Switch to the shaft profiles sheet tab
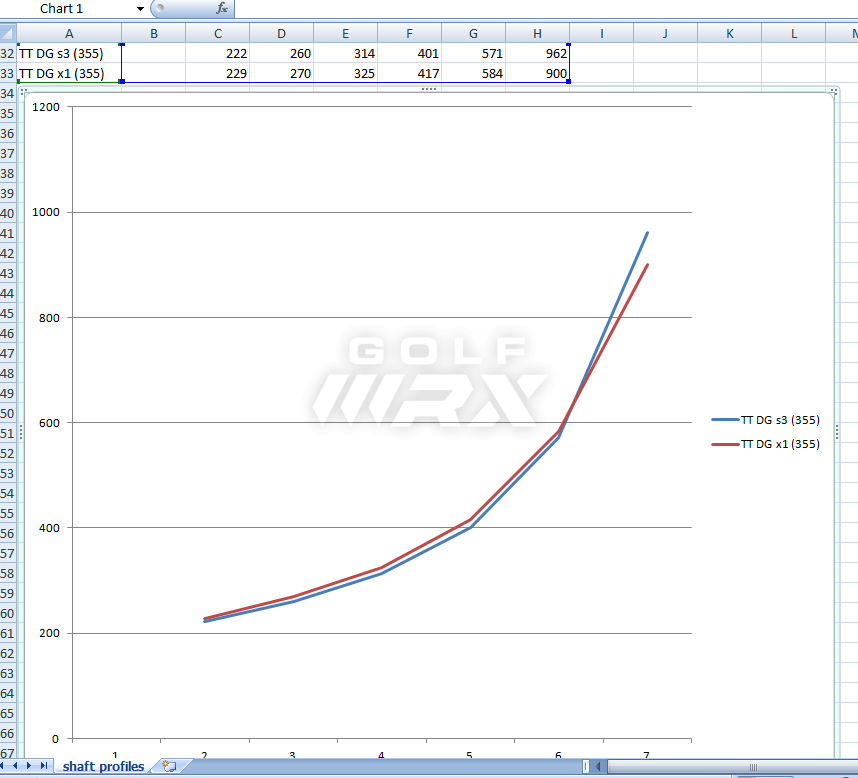 (102, 766)
